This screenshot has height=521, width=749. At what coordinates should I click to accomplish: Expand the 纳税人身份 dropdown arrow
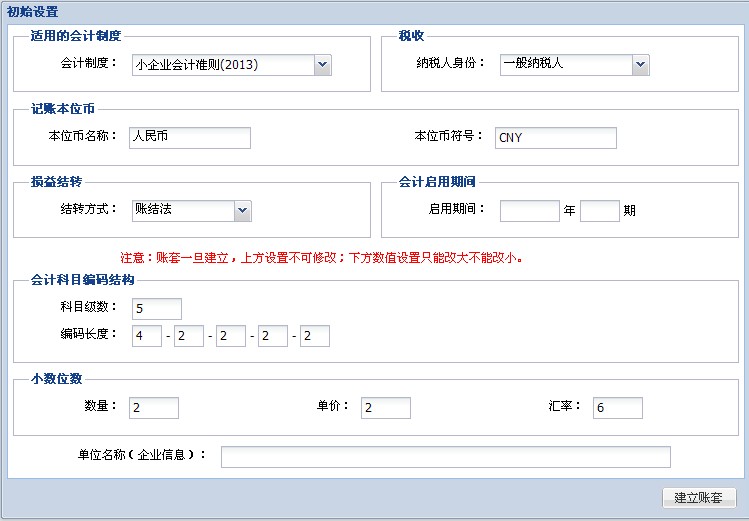point(640,64)
